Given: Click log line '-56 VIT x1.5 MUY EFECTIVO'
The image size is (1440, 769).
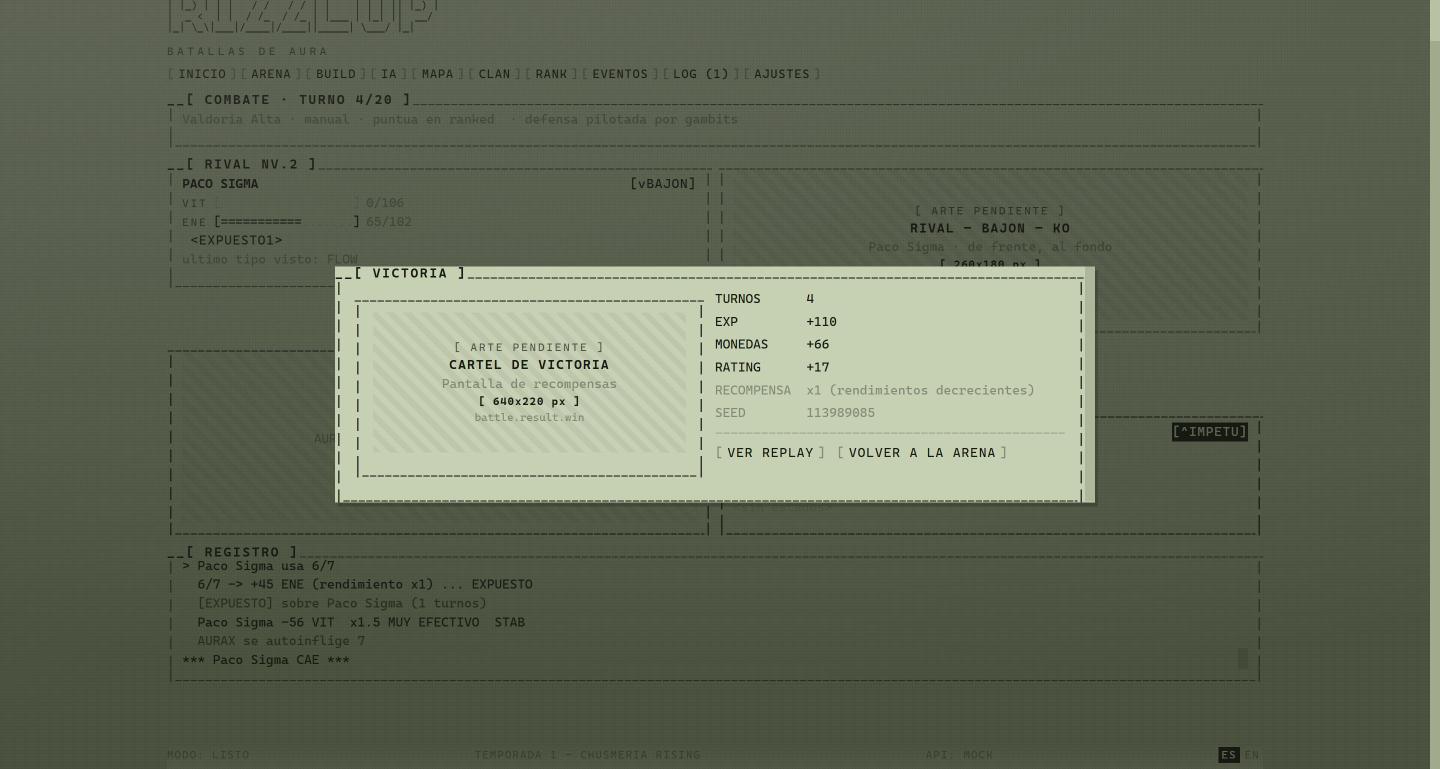Looking at the screenshot, I should point(361,622).
